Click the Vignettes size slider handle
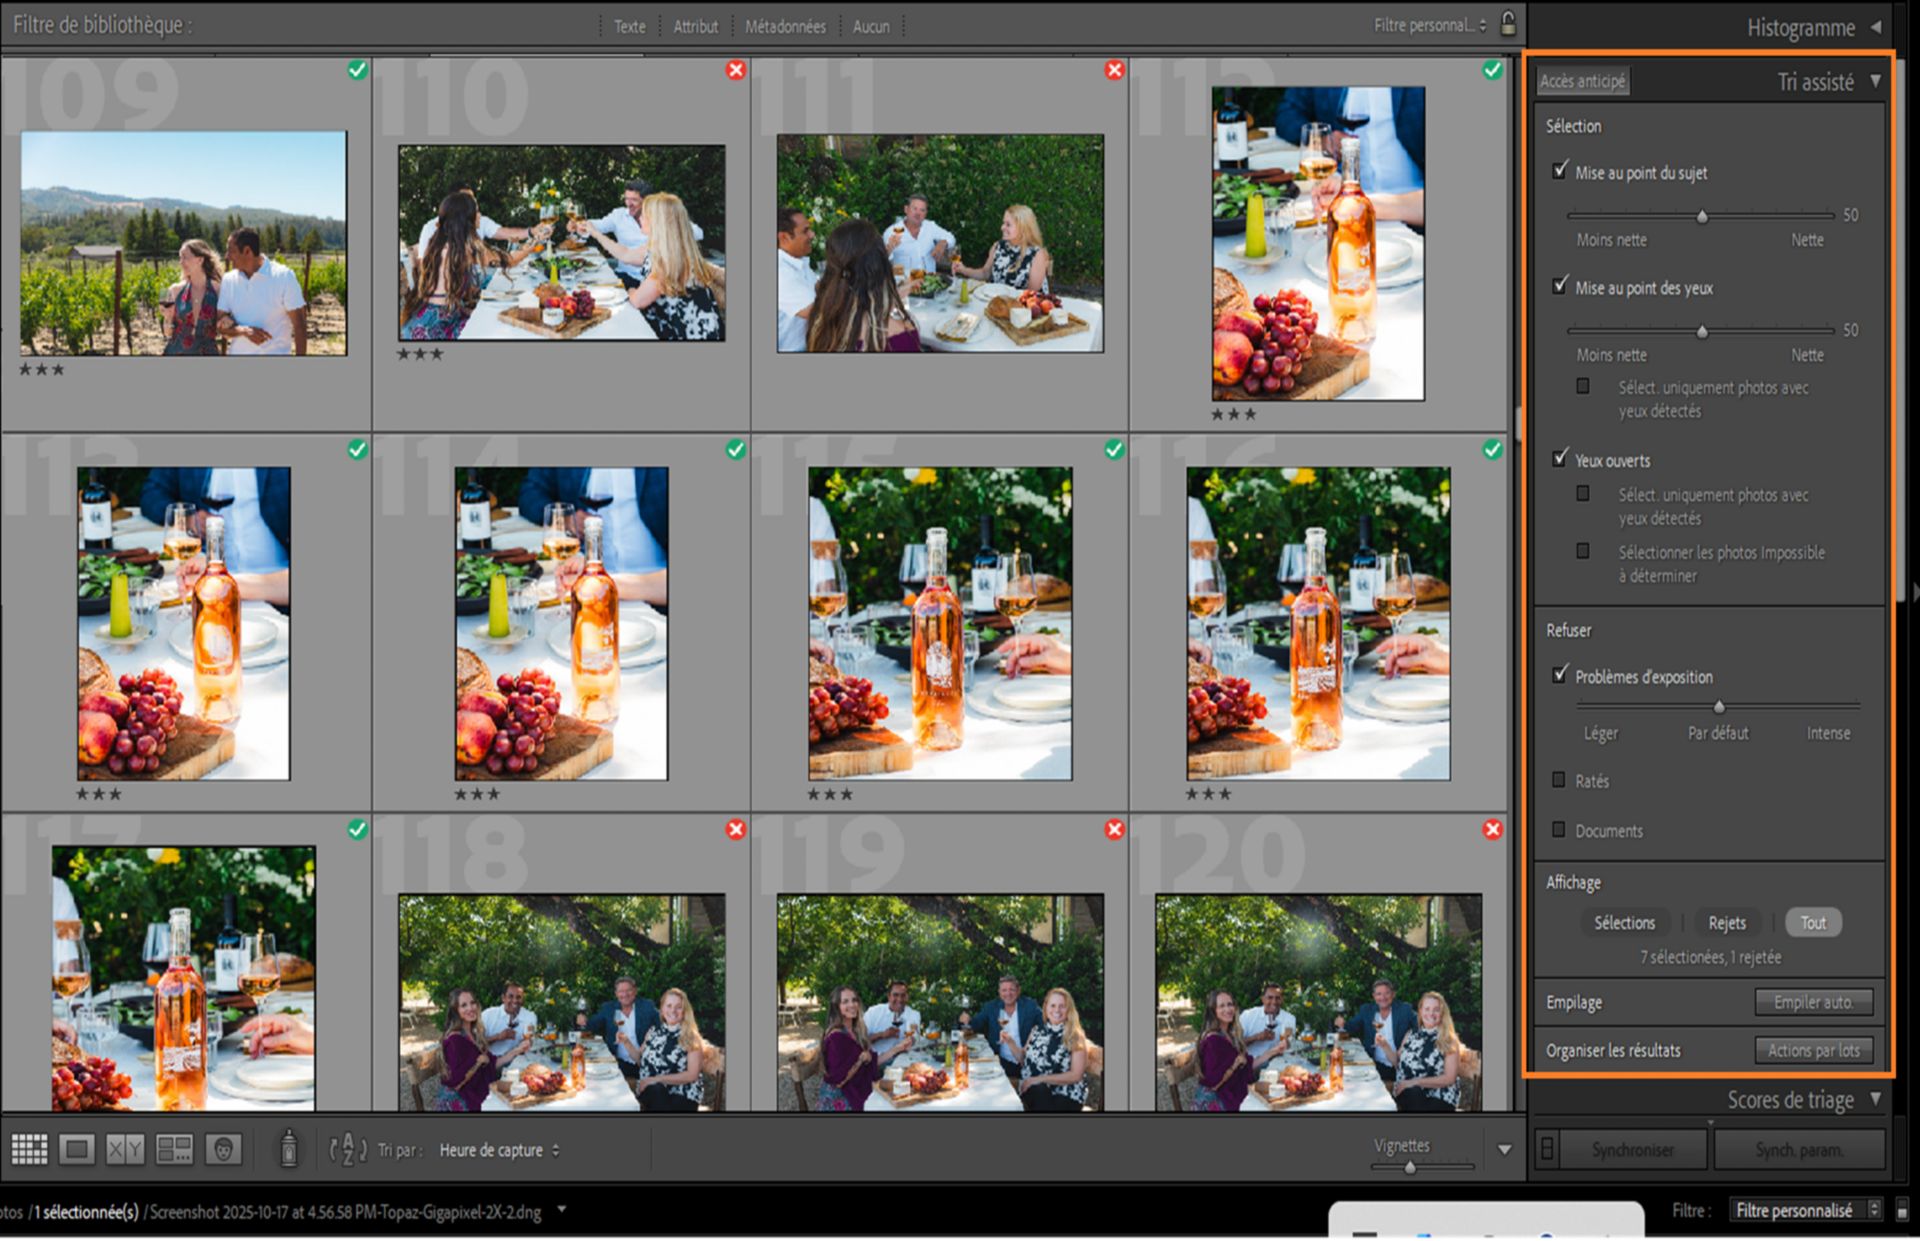1920x1241 pixels. tap(1410, 1166)
